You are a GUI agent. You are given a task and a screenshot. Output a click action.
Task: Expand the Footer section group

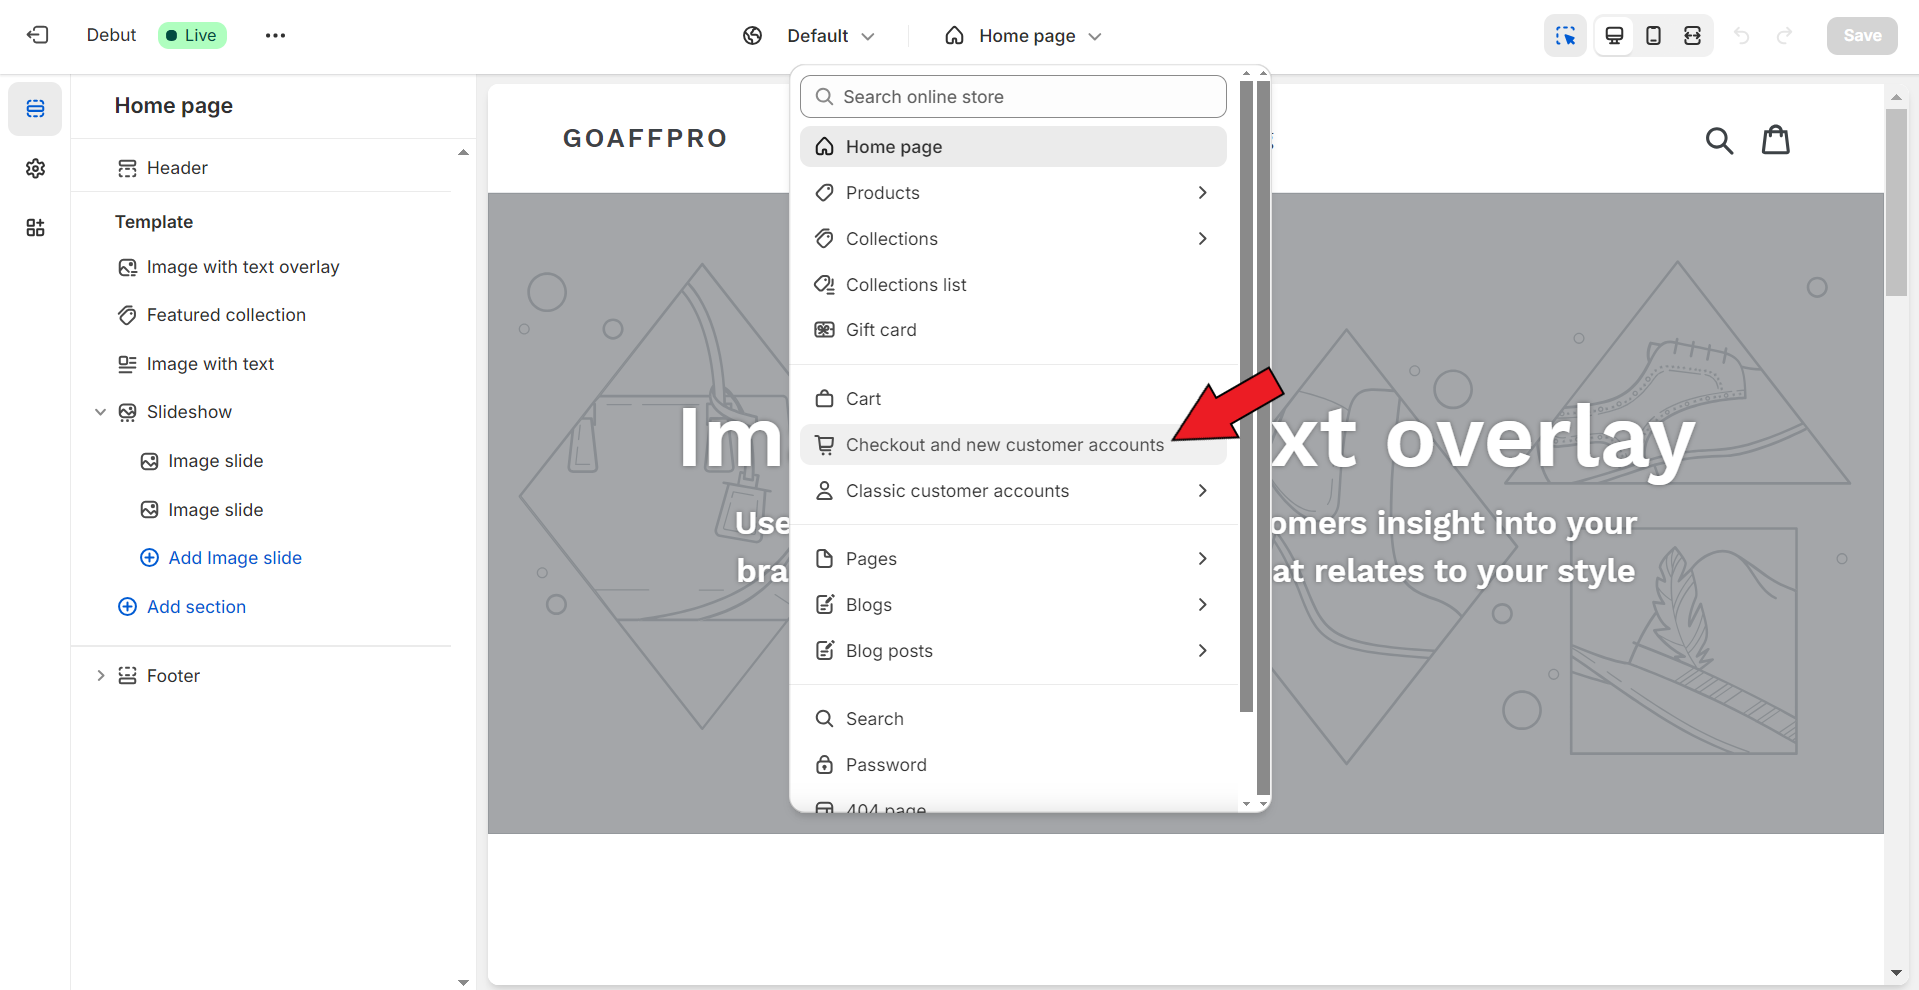[100, 676]
